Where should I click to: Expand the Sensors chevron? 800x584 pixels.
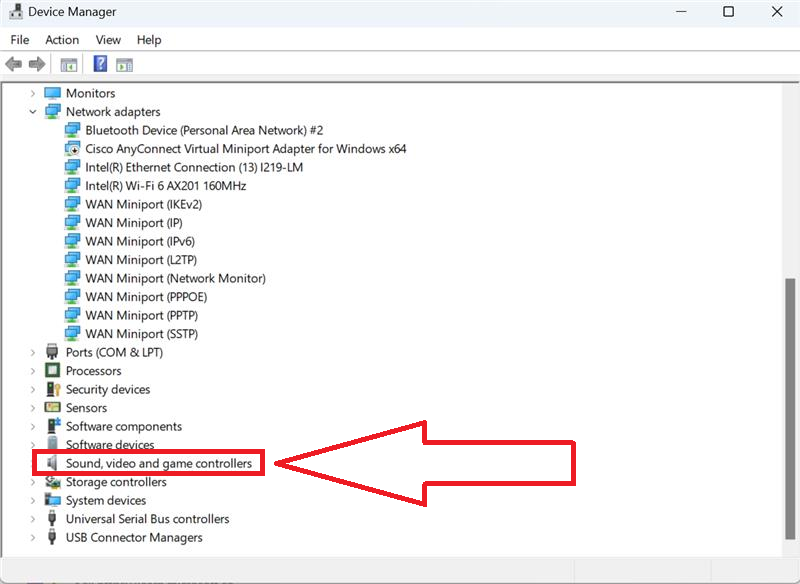[x=33, y=408]
